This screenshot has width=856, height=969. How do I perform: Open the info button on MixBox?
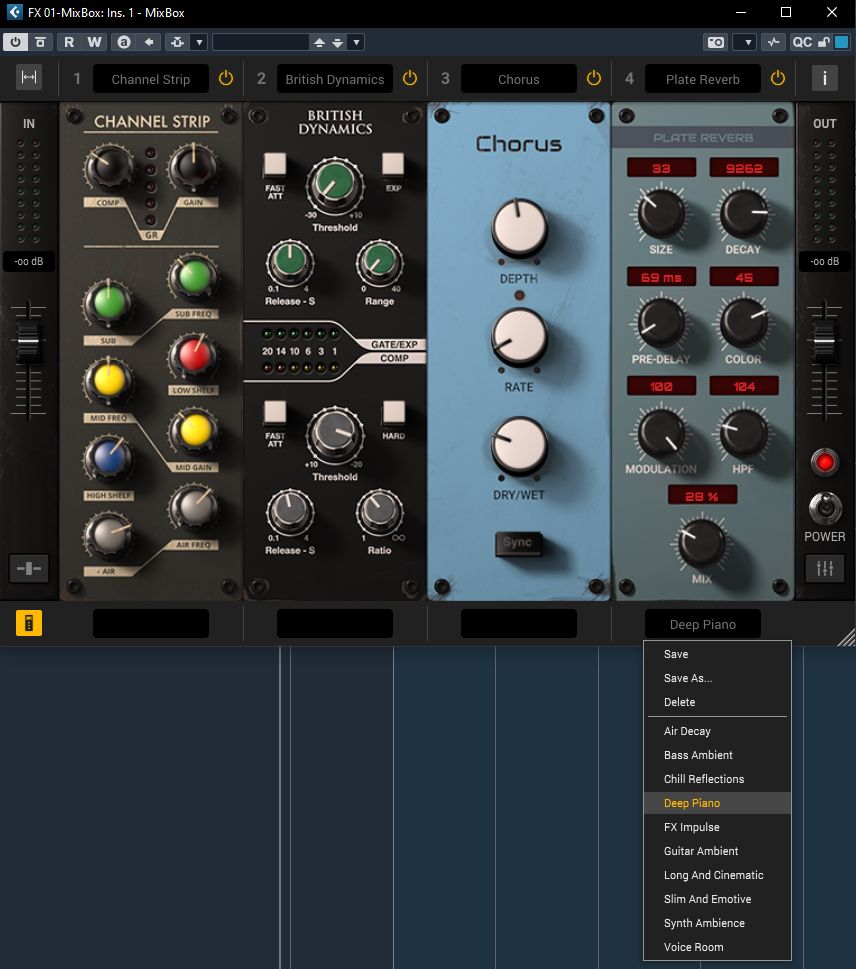point(825,79)
